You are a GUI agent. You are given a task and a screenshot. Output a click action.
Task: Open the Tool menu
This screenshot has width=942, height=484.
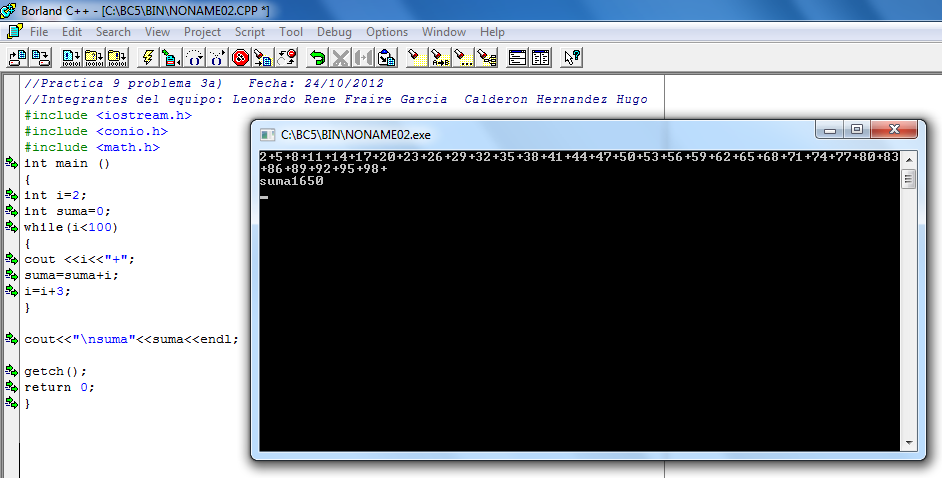(291, 32)
